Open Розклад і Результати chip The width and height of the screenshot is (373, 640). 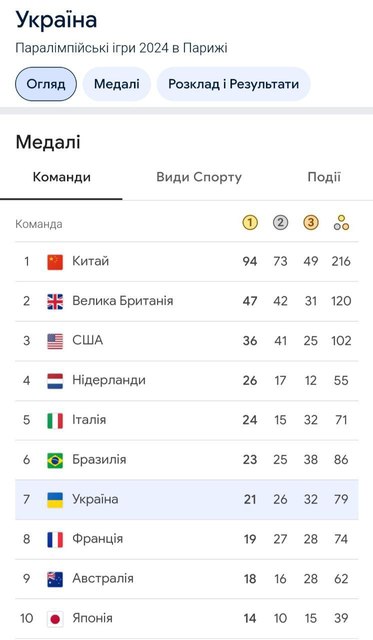tap(233, 84)
